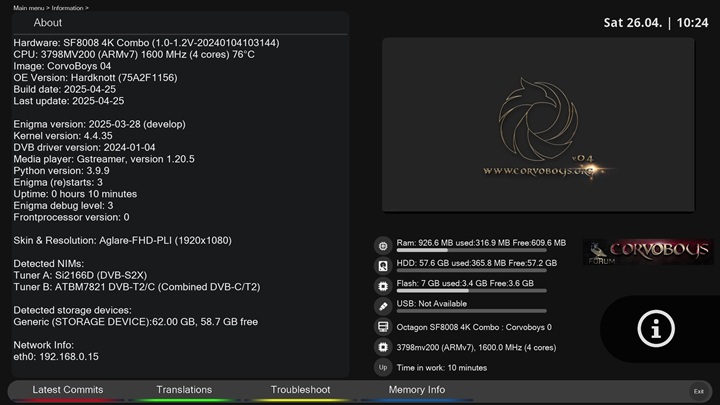
Task: Click the Skin & Resolution: Aglare-FHD-PLI line
Action: click(x=122, y=241)
